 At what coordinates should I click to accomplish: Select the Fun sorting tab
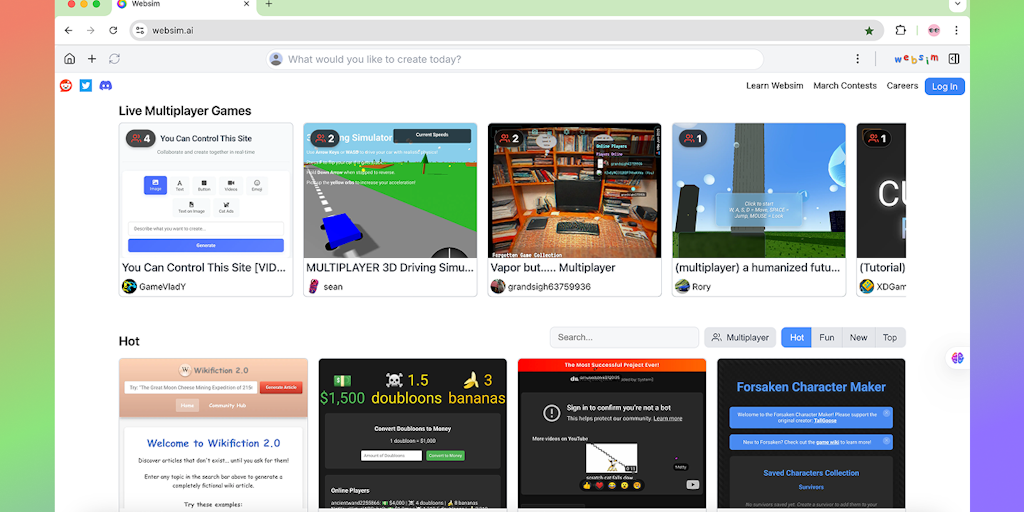click(x=827, y=338)
